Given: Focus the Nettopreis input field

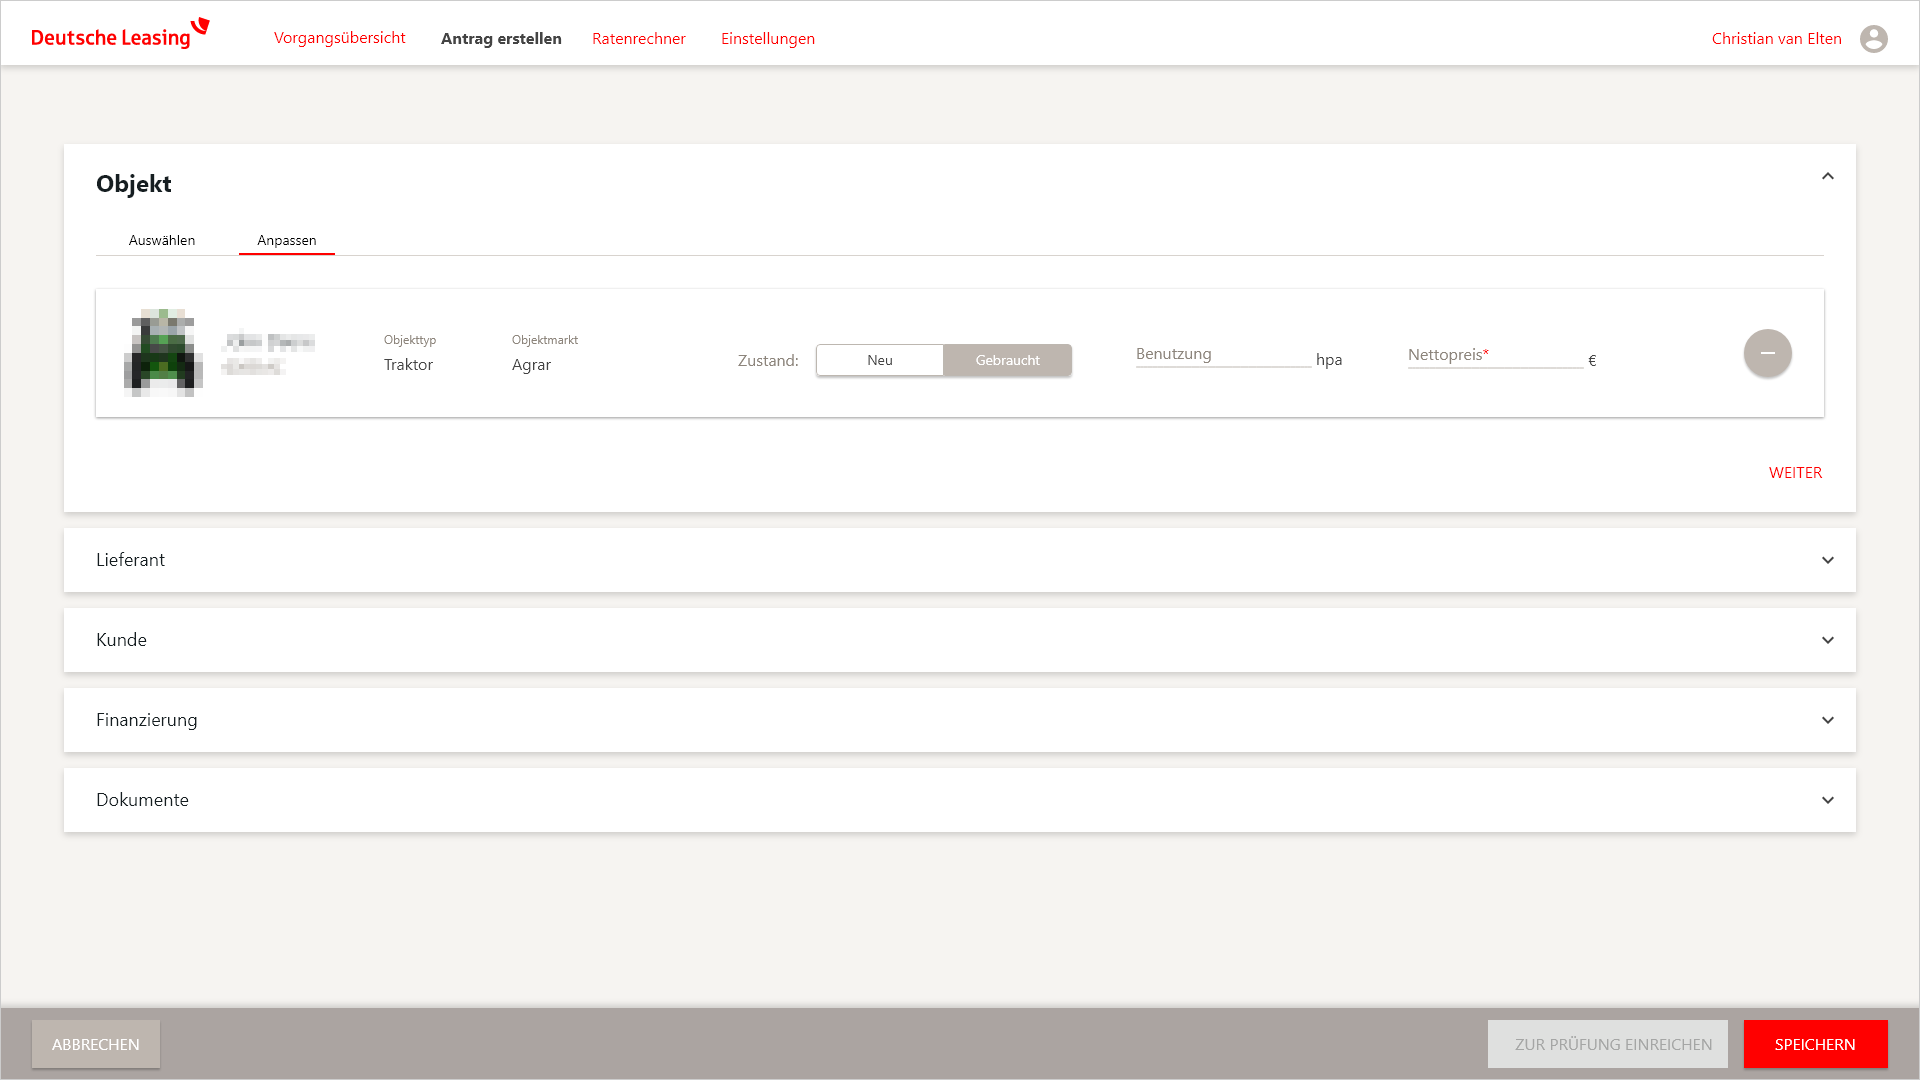Looking at the screenshot, I should coord(1494,356).
